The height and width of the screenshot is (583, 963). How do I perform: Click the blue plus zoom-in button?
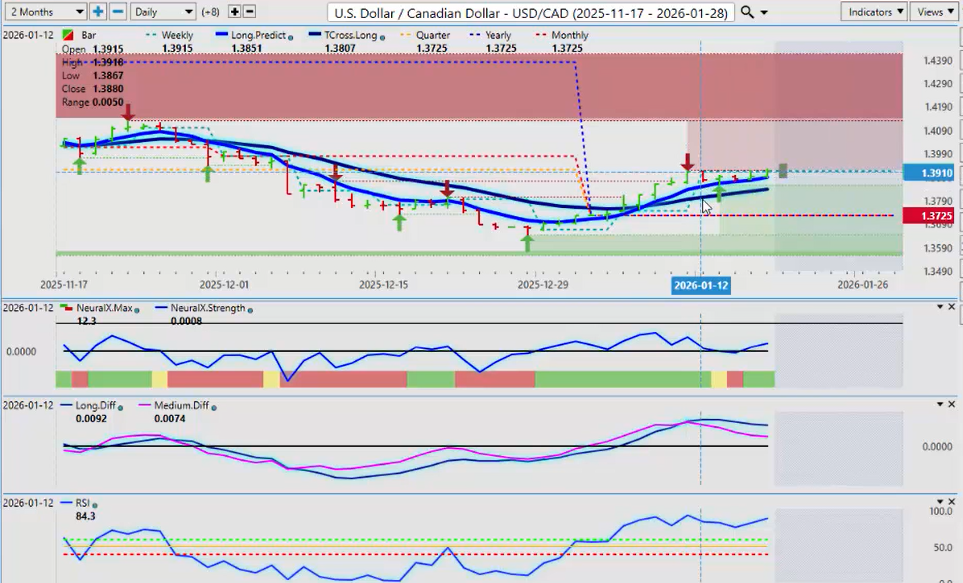click(98, 12)
